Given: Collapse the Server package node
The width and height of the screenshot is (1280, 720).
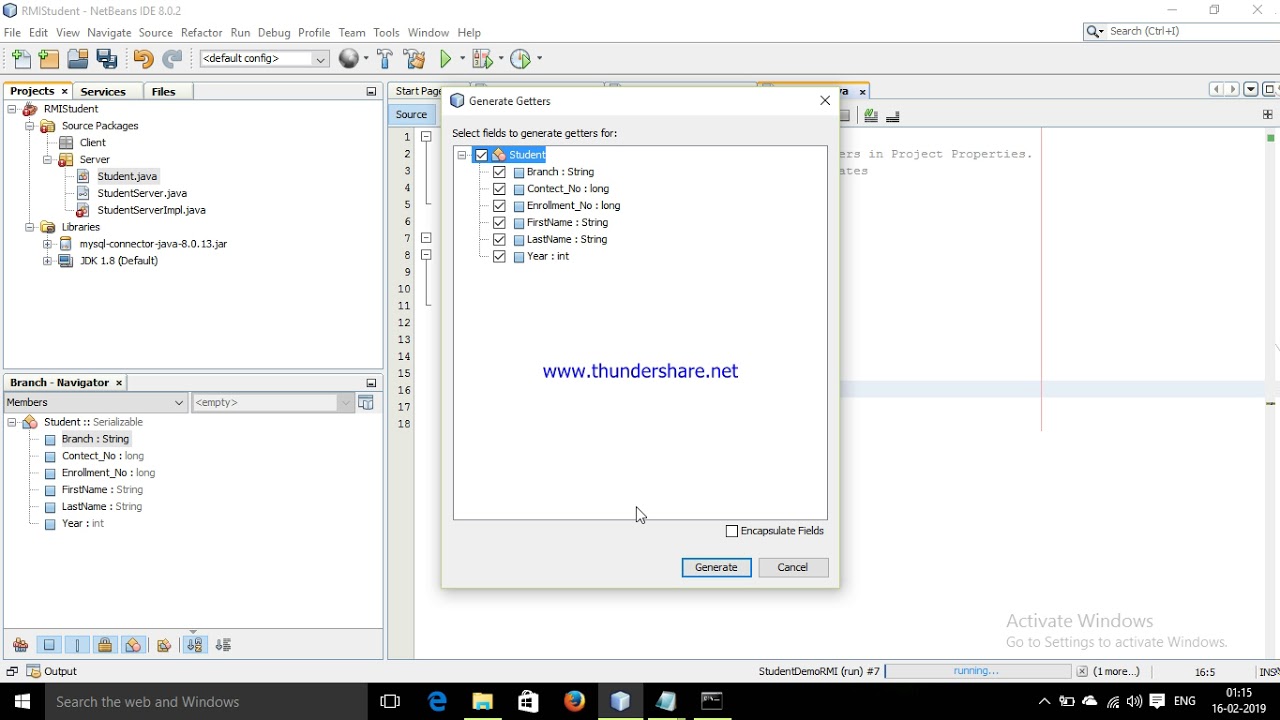Looking at the screenshot, I should pos(47,160).
